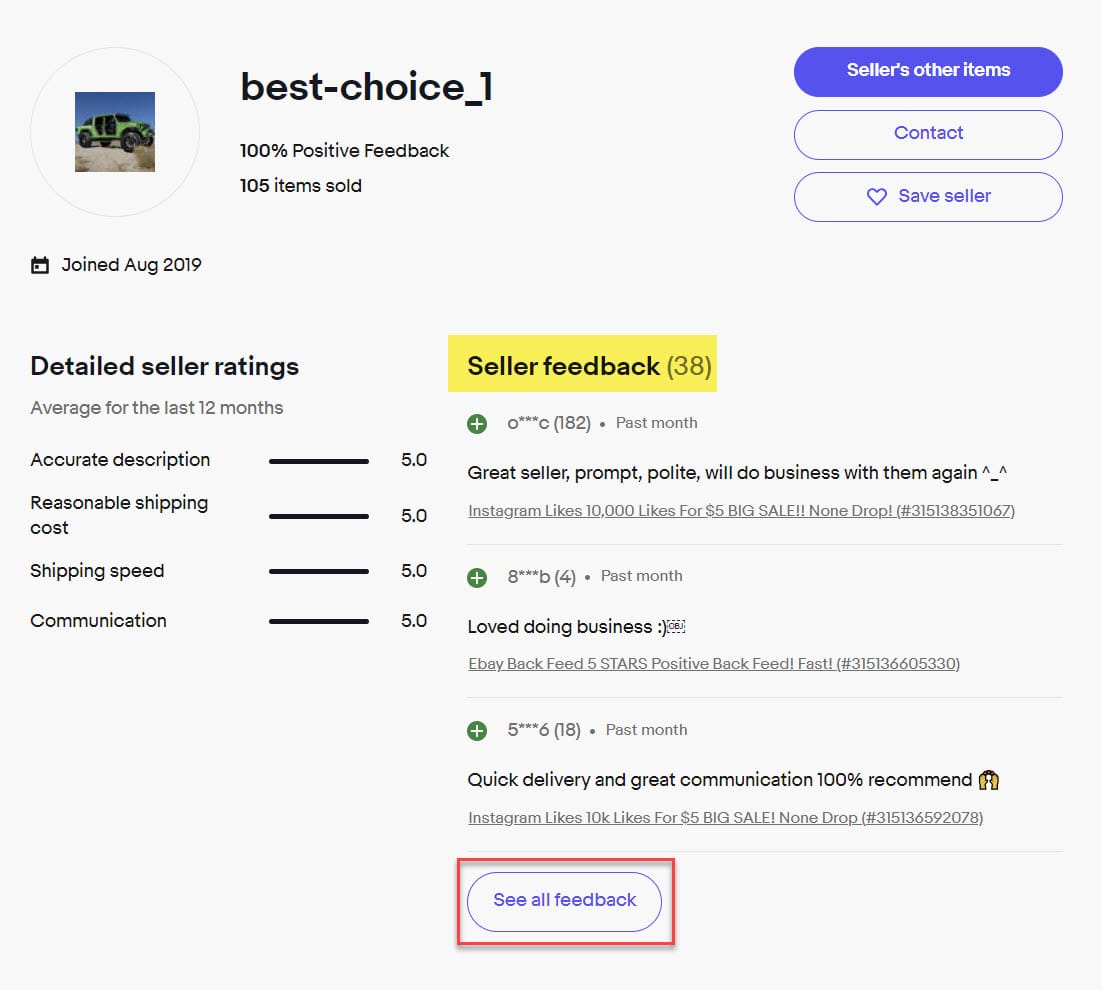Viewport: 1102px width, 990px height.
Task: Open Instagram Likes 10,000 Likes listing link
Action: tap(741, 511)
